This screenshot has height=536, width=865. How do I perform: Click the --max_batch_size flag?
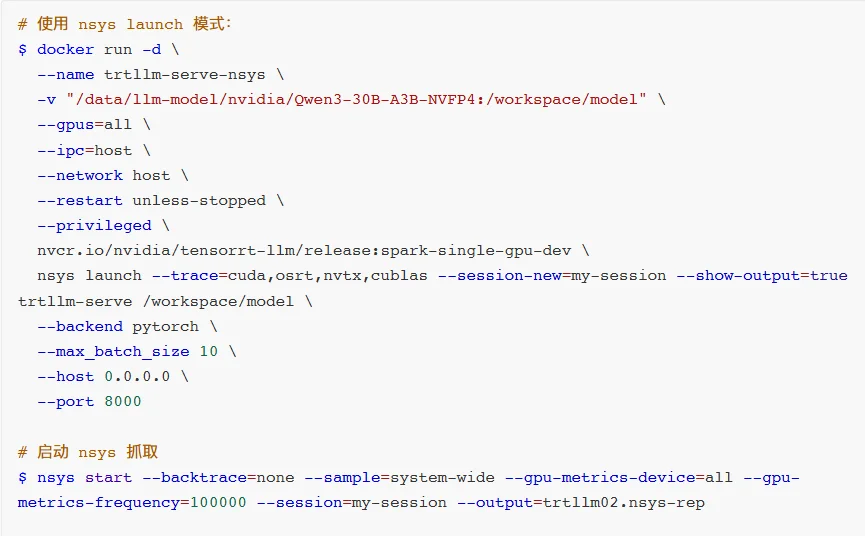pos(113,351)
